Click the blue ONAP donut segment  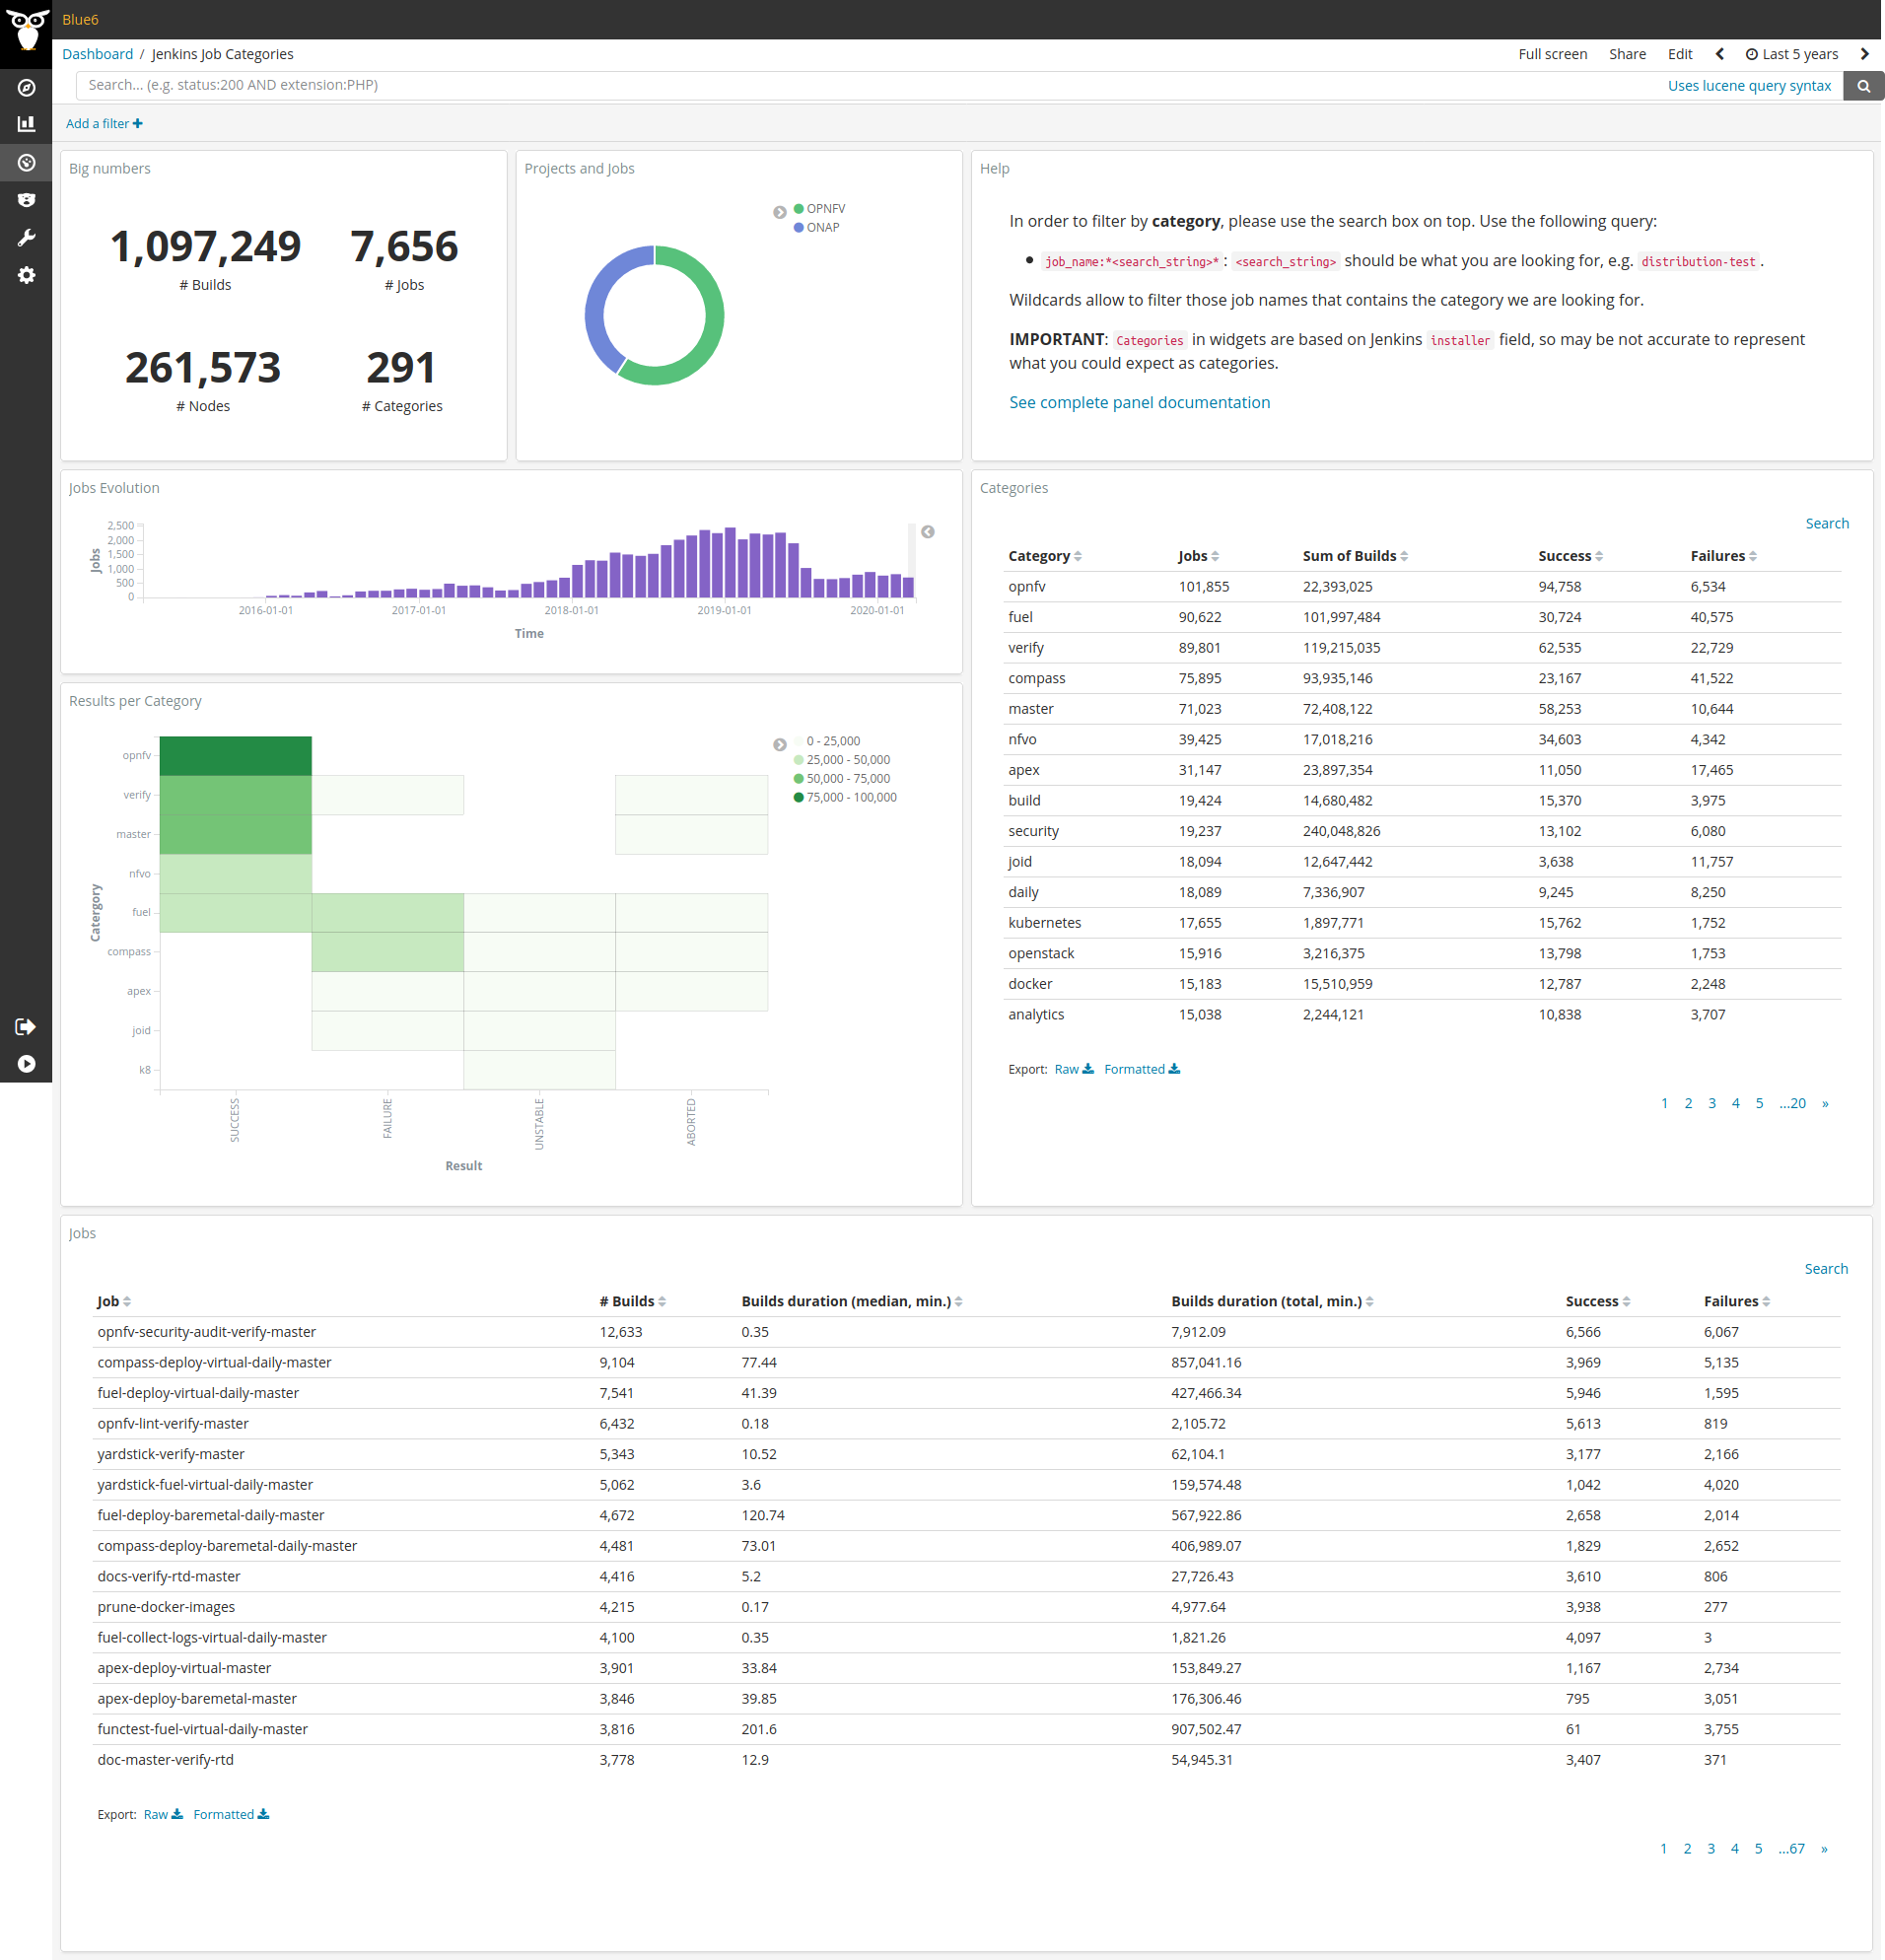597,305
